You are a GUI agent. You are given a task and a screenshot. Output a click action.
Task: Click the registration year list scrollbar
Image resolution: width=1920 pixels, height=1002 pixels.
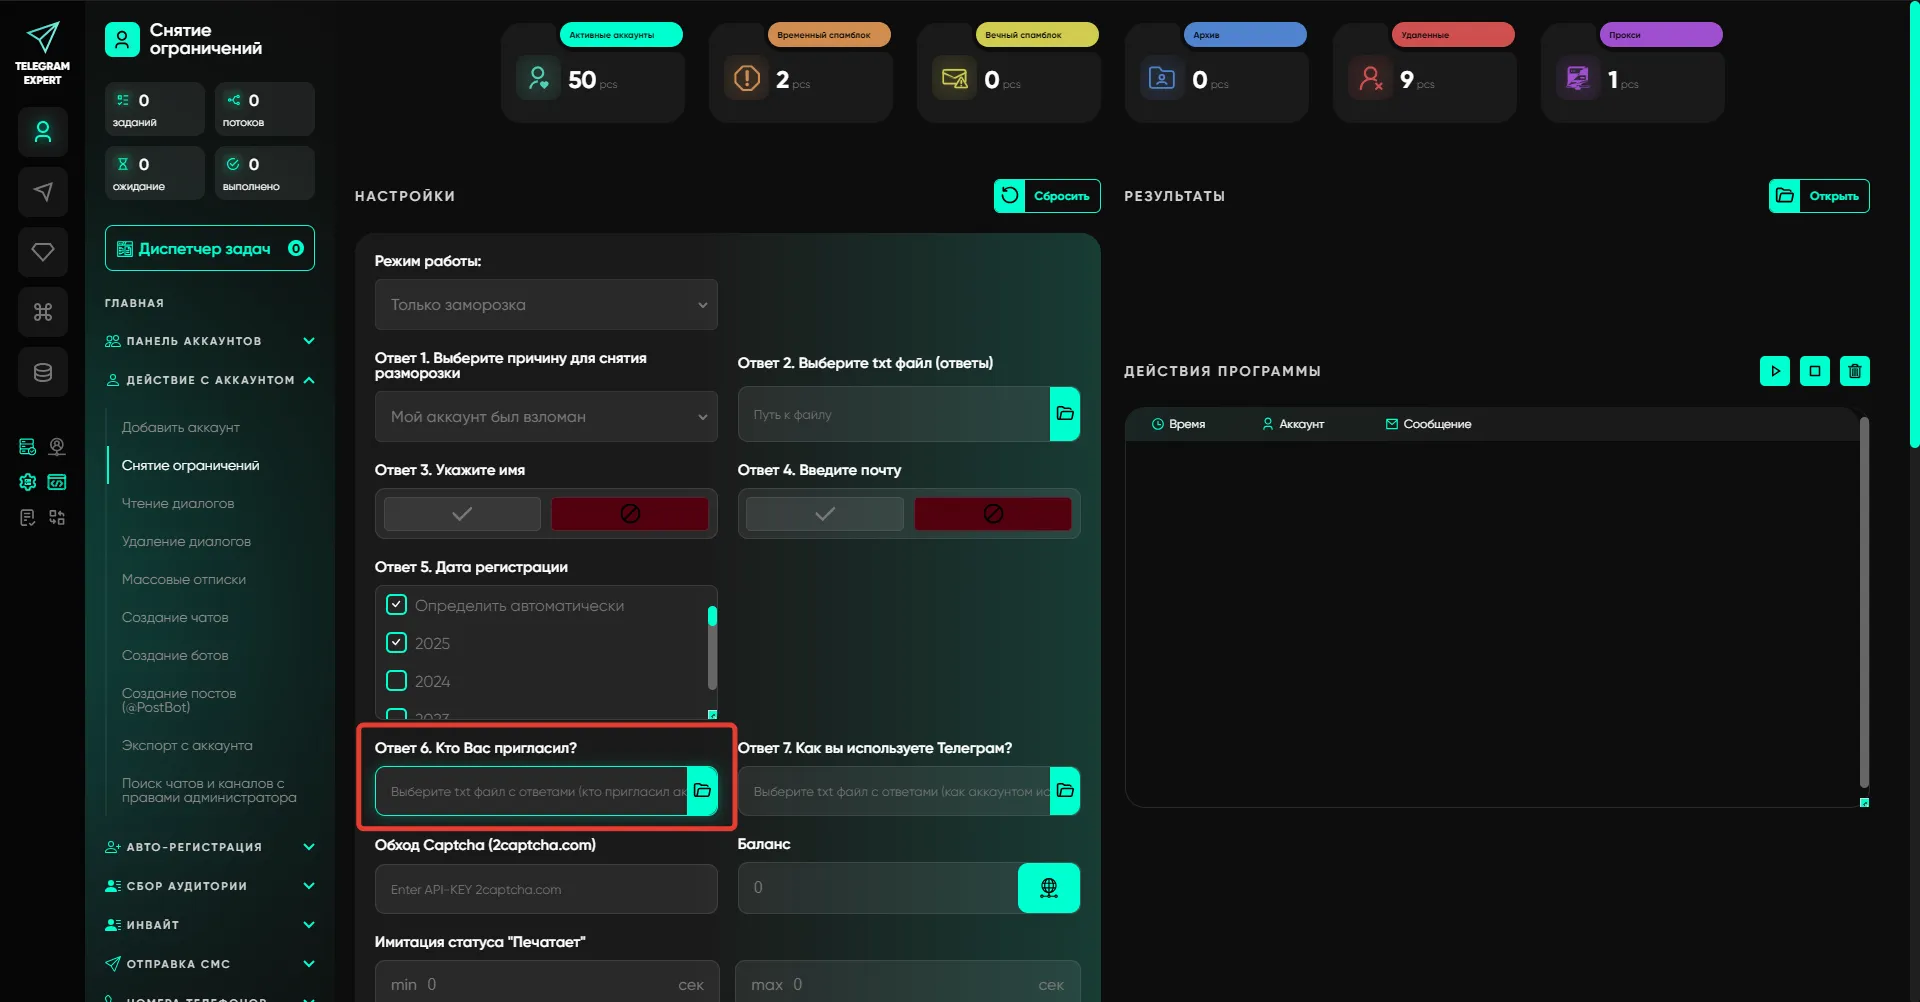tap(712, 648)
